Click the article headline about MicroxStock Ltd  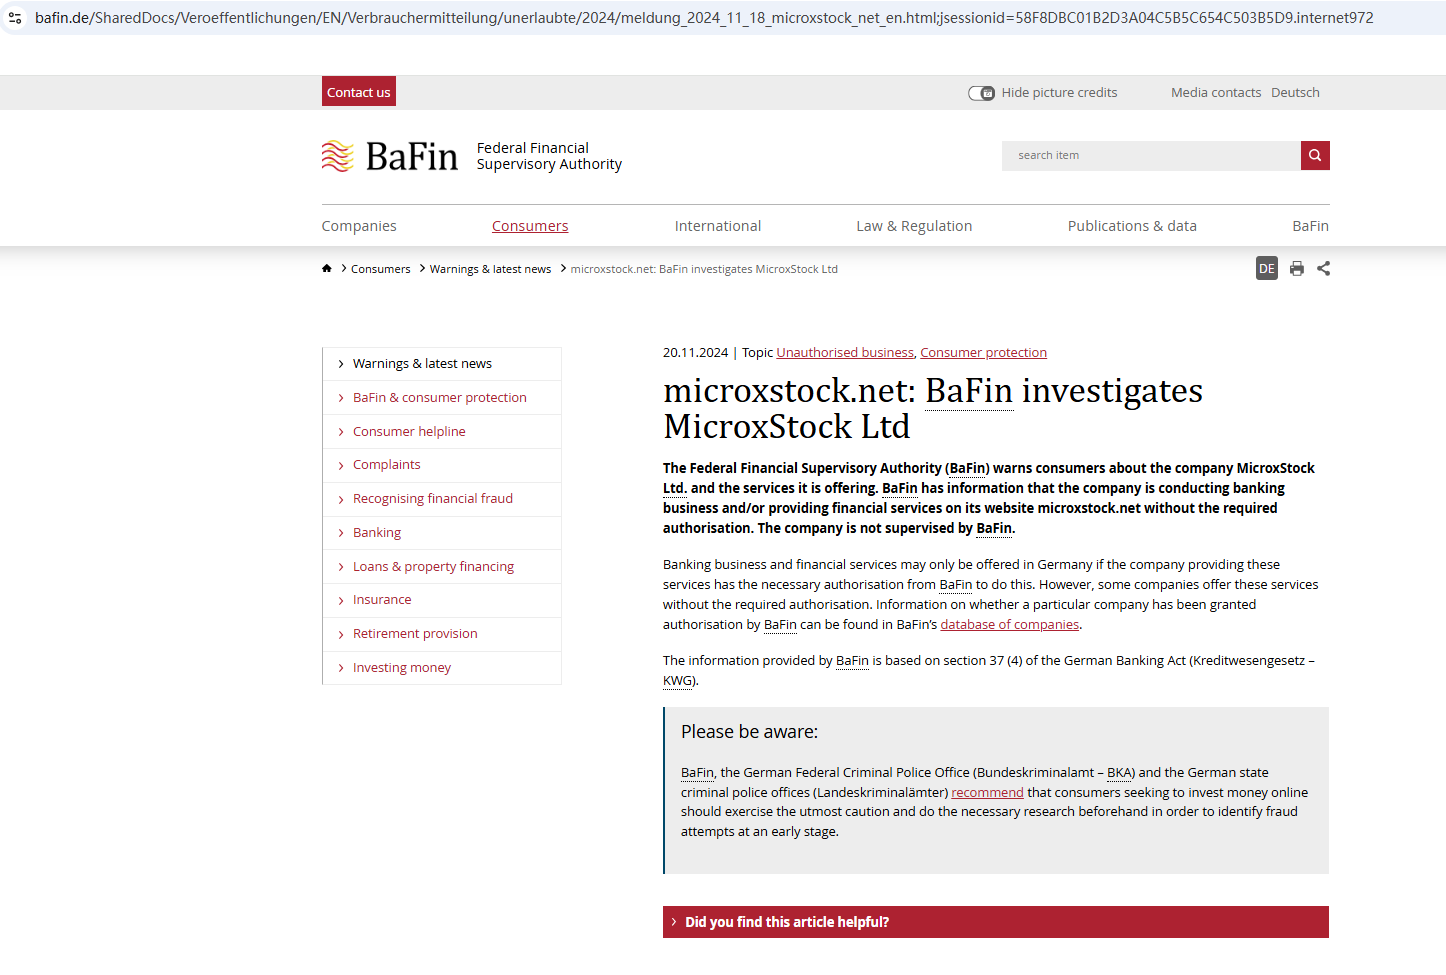tap(933, 408)
